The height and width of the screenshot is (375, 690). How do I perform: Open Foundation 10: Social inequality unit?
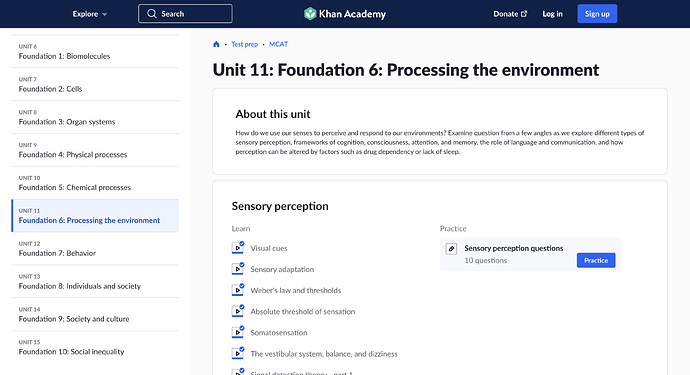[x=95, y=347]
